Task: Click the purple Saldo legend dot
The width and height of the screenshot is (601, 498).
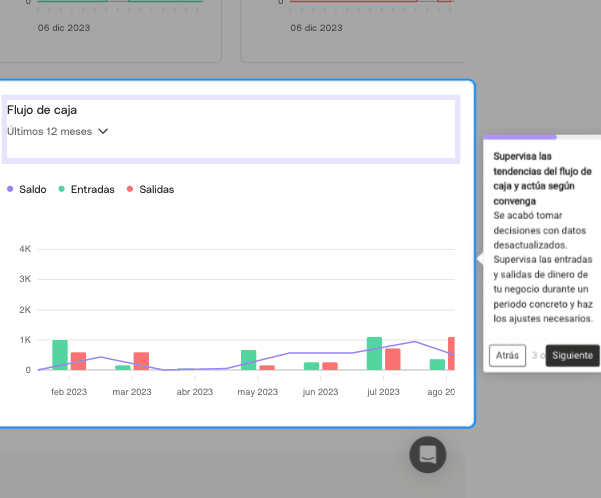Action: [x=10, y=189]
